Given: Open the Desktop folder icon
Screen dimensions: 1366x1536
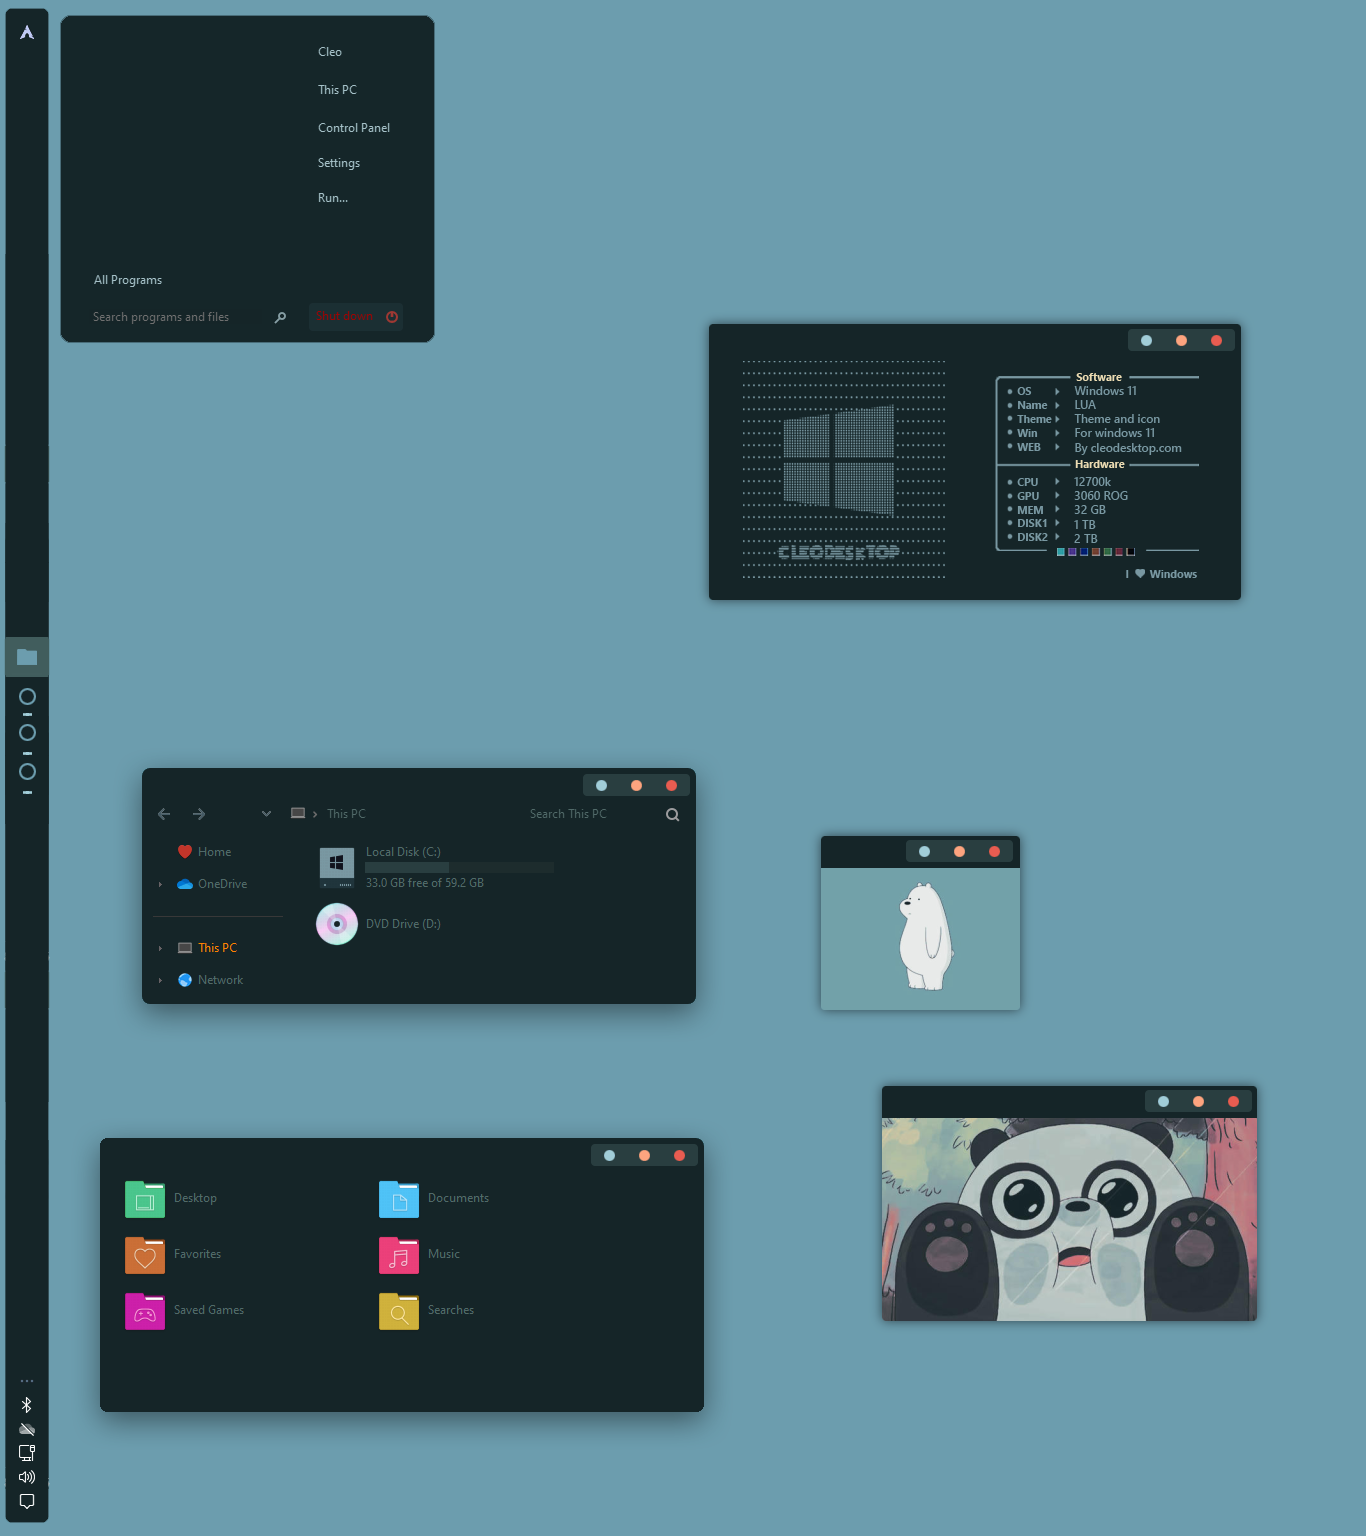Looking at the screenshot, I should (145, 1198).
